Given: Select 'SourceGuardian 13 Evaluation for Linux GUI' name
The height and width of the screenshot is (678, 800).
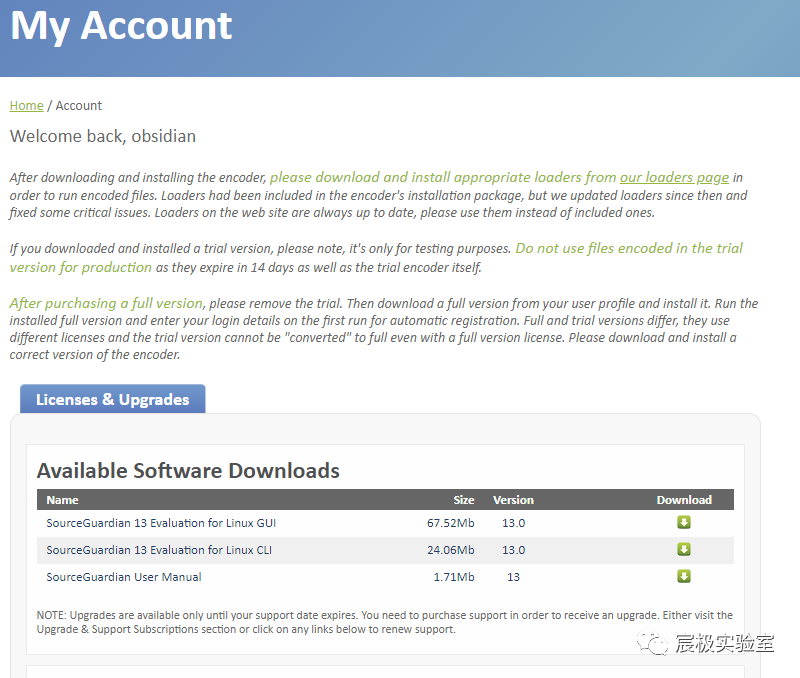Looking at the screenshot, I should tap(161, 523).
